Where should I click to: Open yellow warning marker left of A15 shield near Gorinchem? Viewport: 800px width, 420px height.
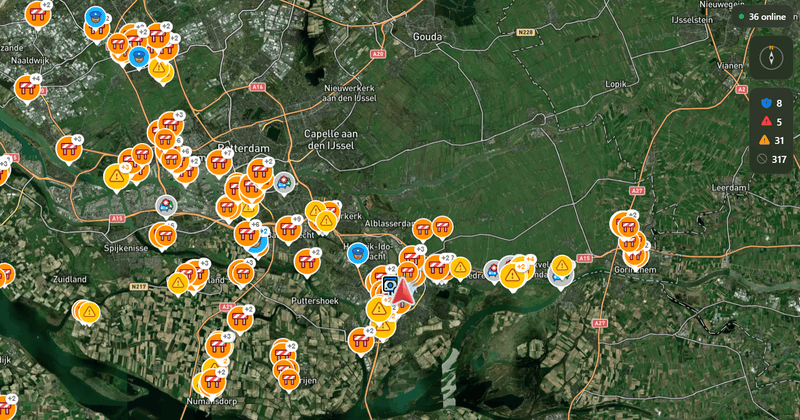pyautogui.click(x=562, y=266)
